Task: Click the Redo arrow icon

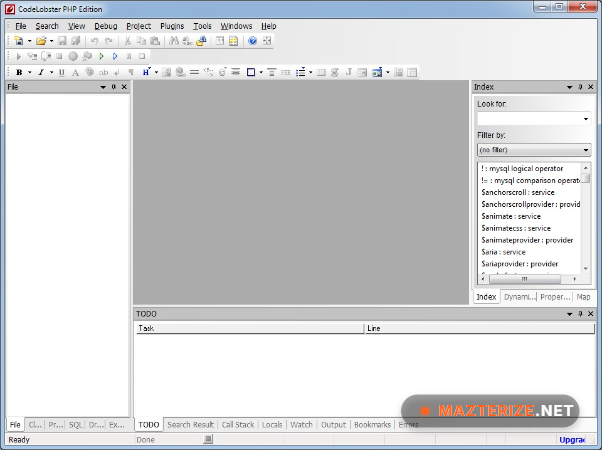Action: point(109,41)
